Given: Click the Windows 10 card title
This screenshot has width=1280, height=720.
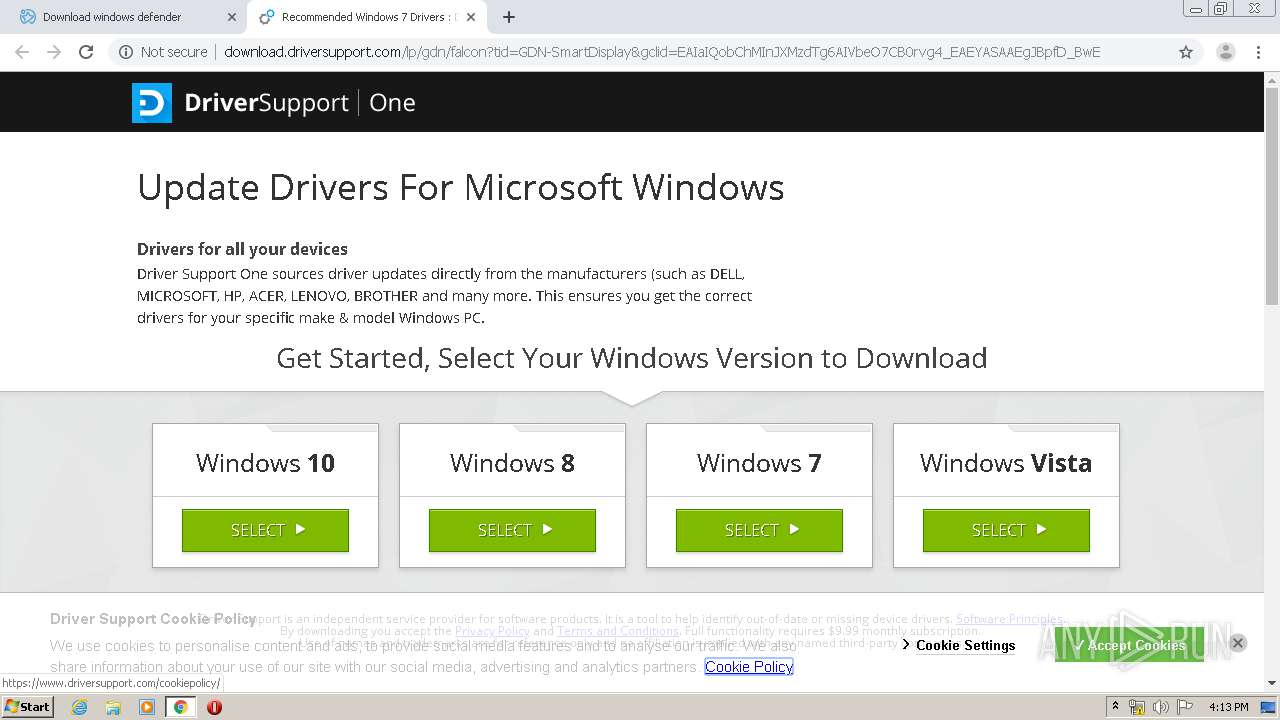Looking at the screenshot, I should [265, 463].
